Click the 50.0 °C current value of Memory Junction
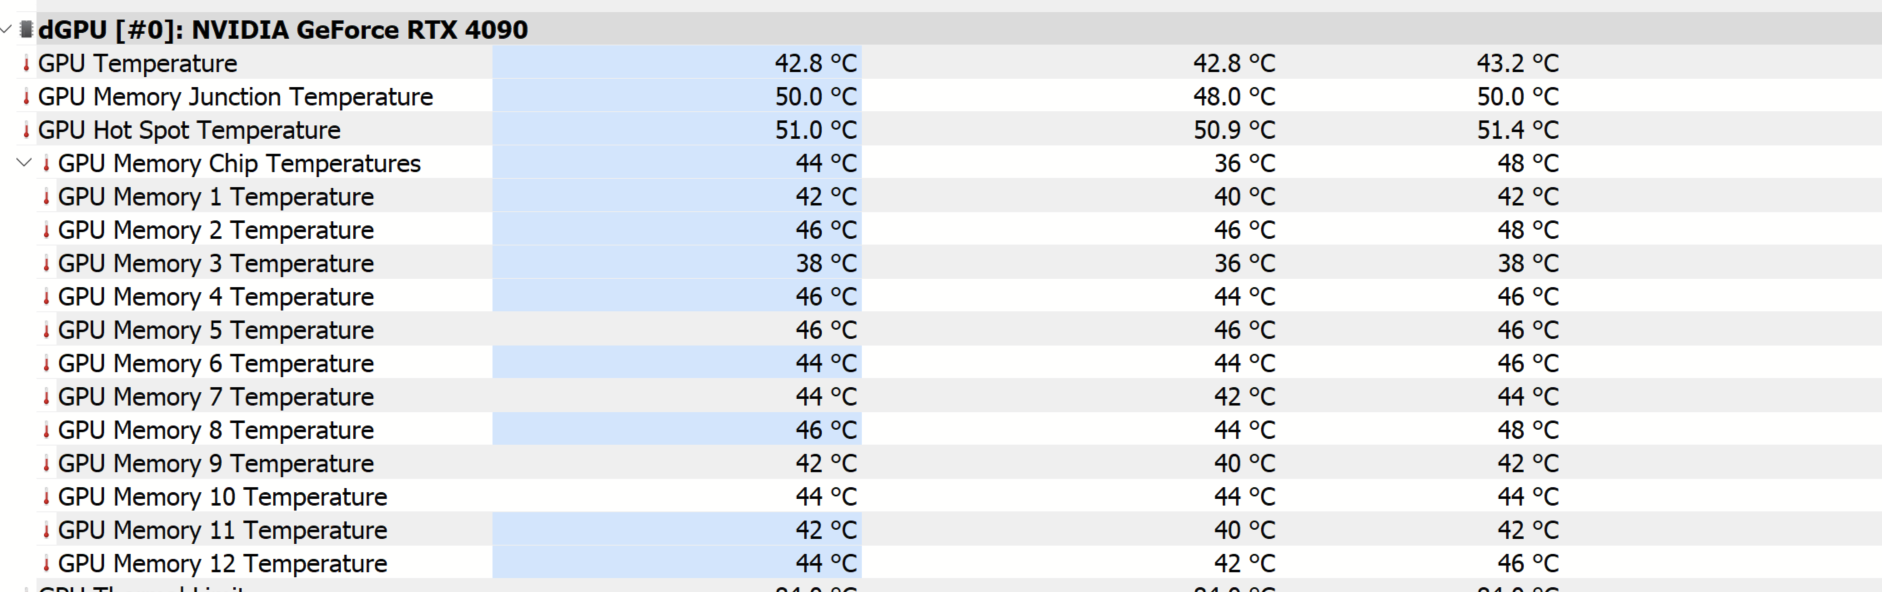Screen dimensions: 1882x592 click(x=816, y=97)
